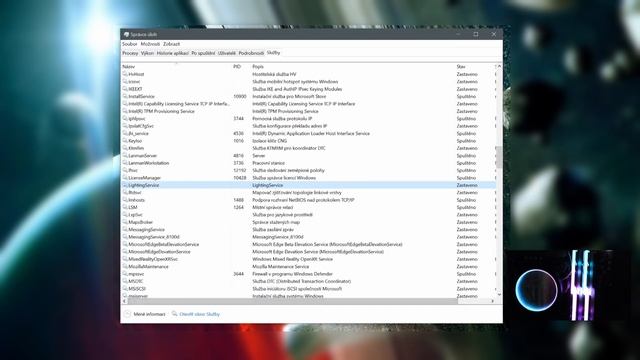Image resolution: width=640 pixels, height=360 pixels.
Task: Click the icon of the LicenseManager row
Action: point(125,178)
